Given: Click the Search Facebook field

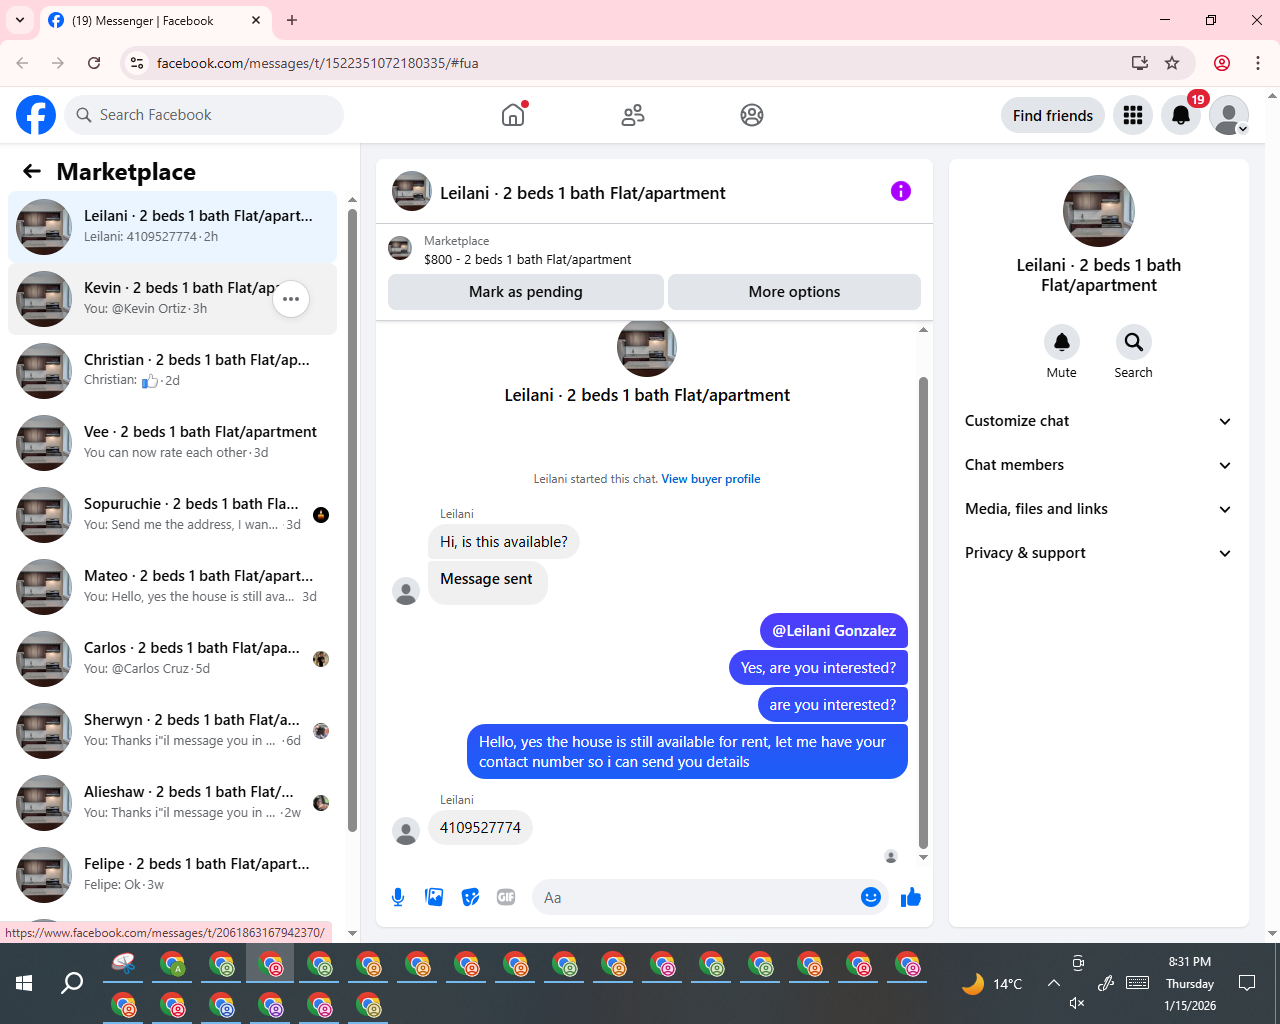Looking at the screenshot, I should pos(204,115).
